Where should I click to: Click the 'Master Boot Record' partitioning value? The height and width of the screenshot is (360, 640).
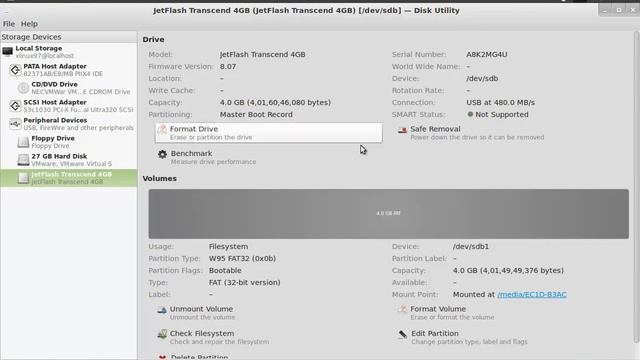pyautogui.click(x=256, y=114)
